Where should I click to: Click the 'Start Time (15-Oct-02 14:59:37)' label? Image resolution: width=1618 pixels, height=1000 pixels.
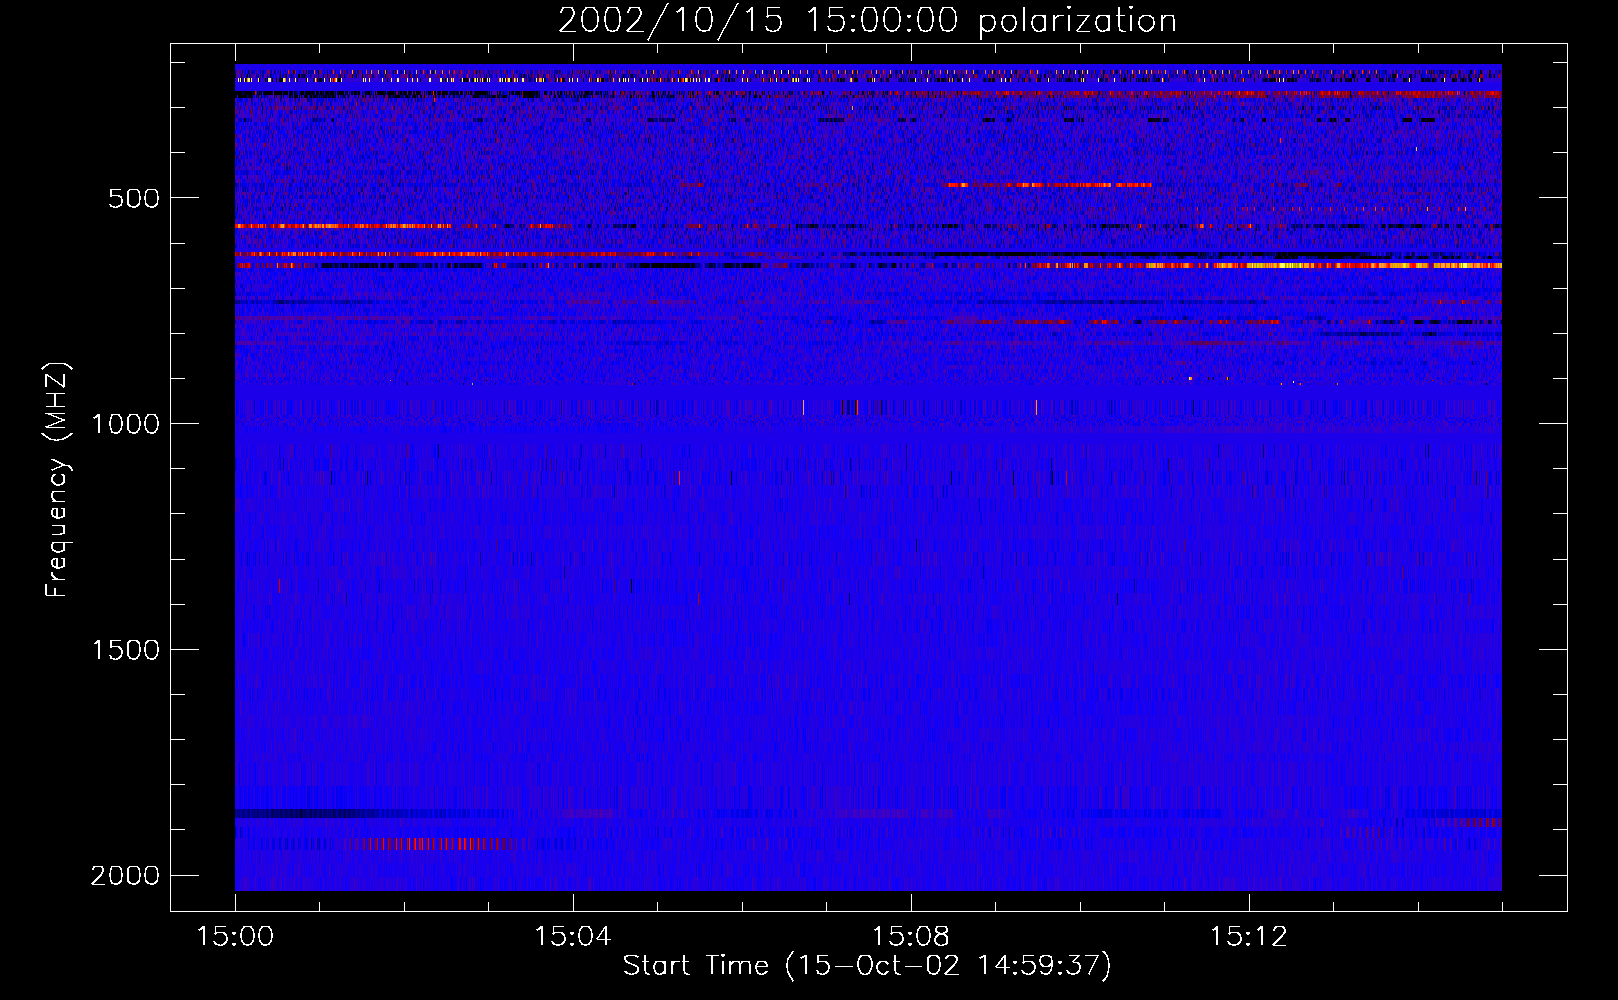pos(867,966)
